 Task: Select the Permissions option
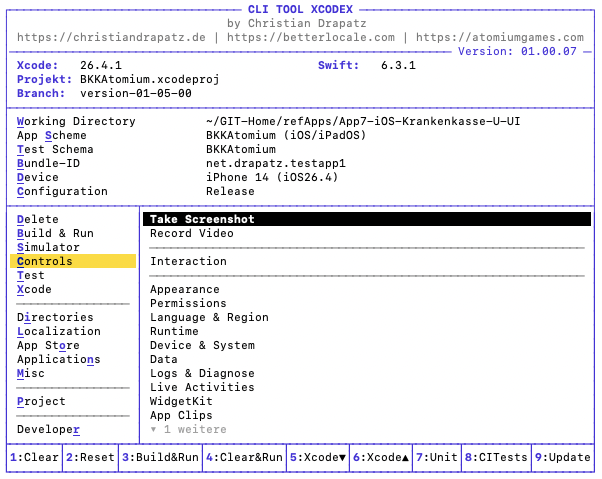pyautogui.click(x=188, y=303)
